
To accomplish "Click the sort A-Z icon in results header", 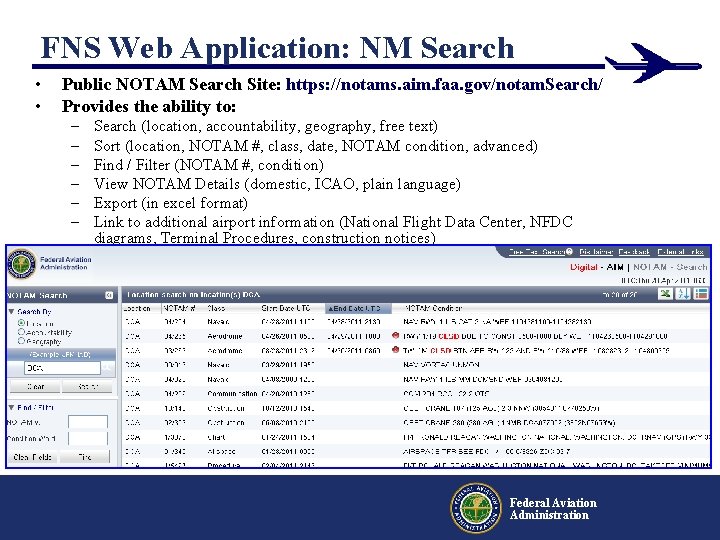I will click(683, 294).
